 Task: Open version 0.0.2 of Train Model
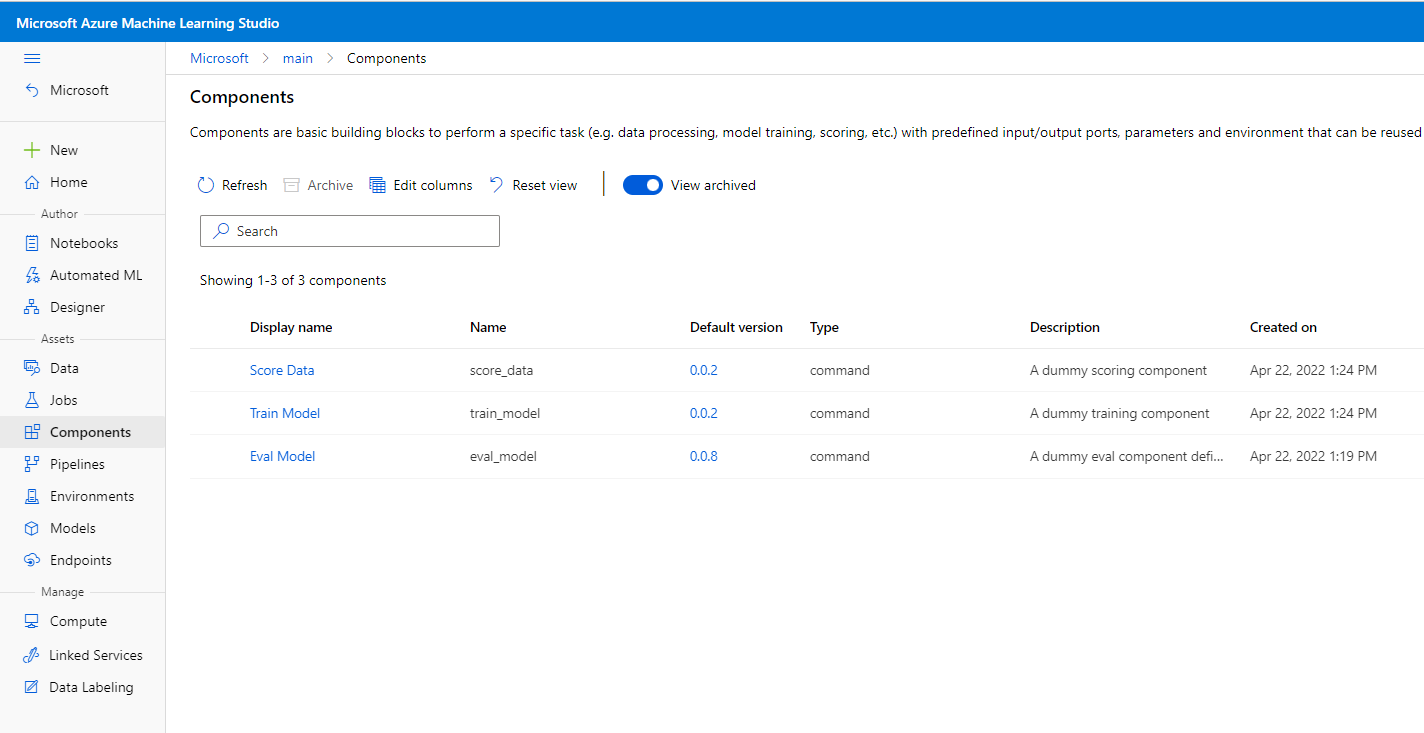click(704, 413)
